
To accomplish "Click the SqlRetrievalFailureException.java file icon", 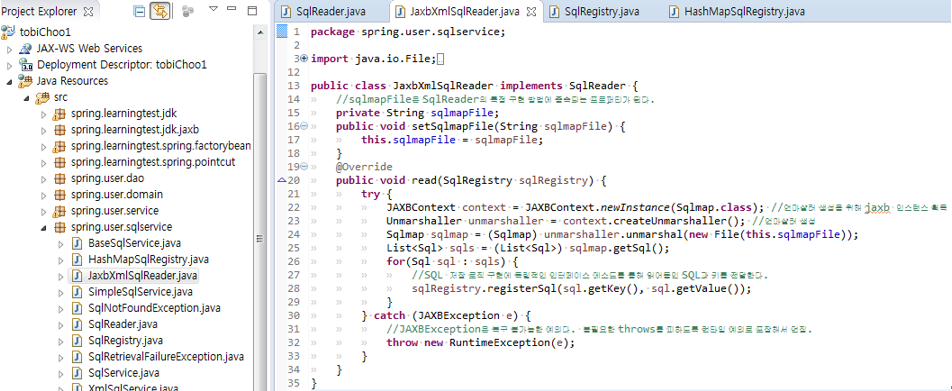I will [77, 356].
